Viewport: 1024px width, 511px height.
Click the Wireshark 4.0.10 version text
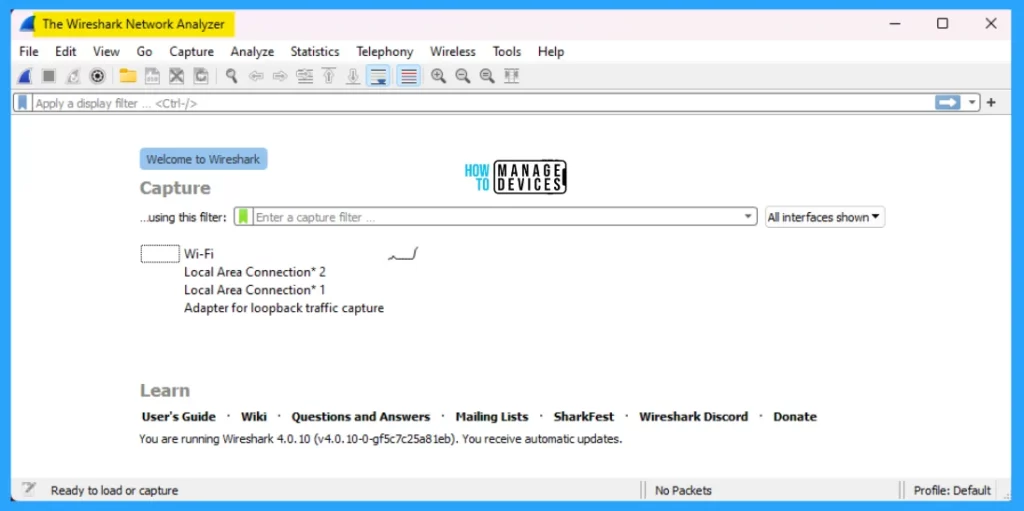tap(381, 439)
